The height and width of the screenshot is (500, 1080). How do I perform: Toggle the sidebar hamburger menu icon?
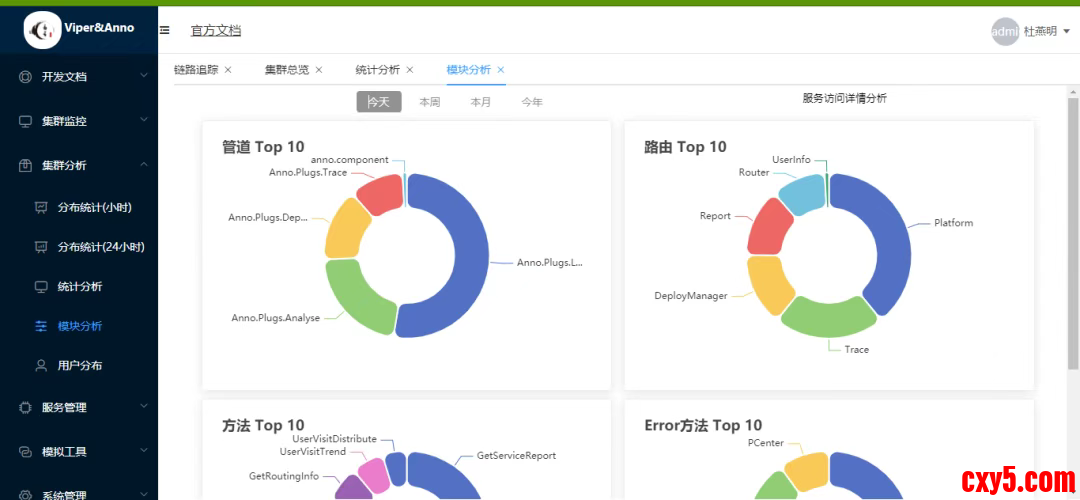tap(164, 31)
